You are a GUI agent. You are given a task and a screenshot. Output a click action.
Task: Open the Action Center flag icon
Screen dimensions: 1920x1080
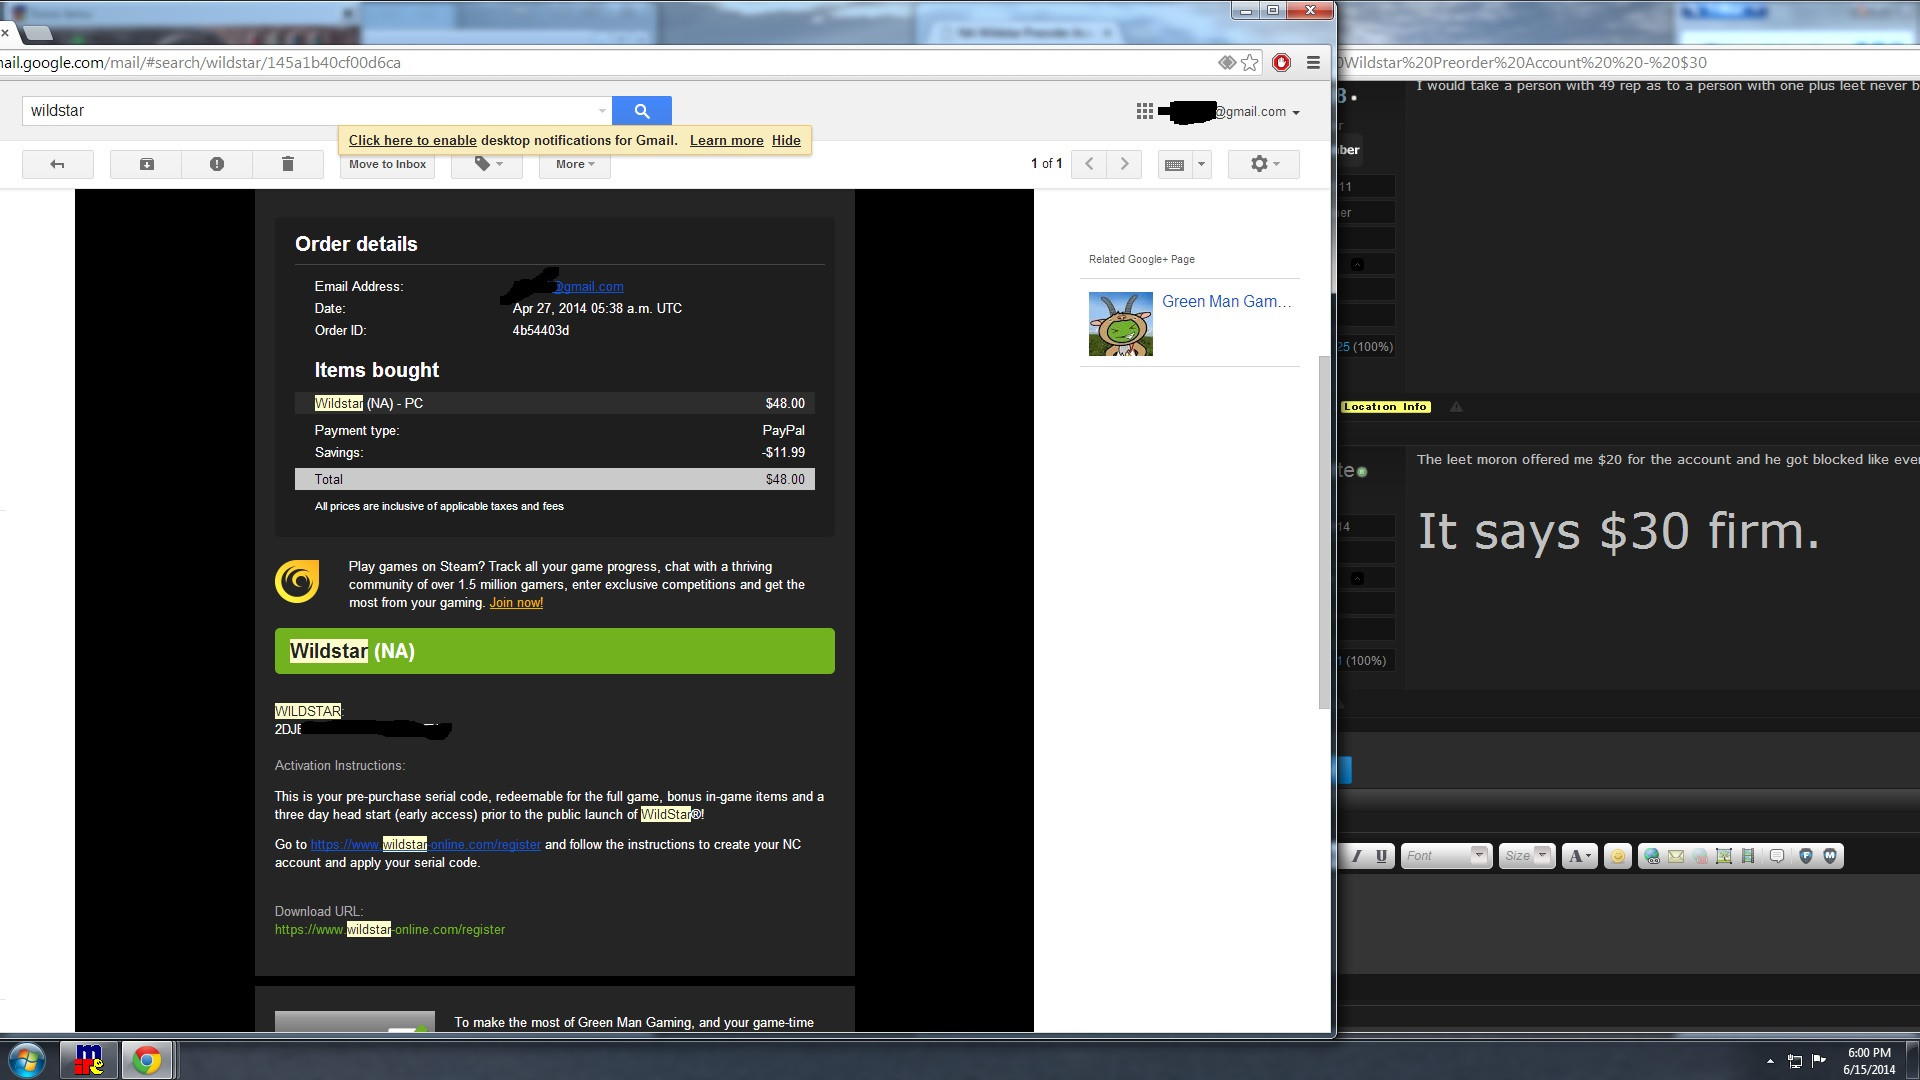(x=1819, y=1061)
